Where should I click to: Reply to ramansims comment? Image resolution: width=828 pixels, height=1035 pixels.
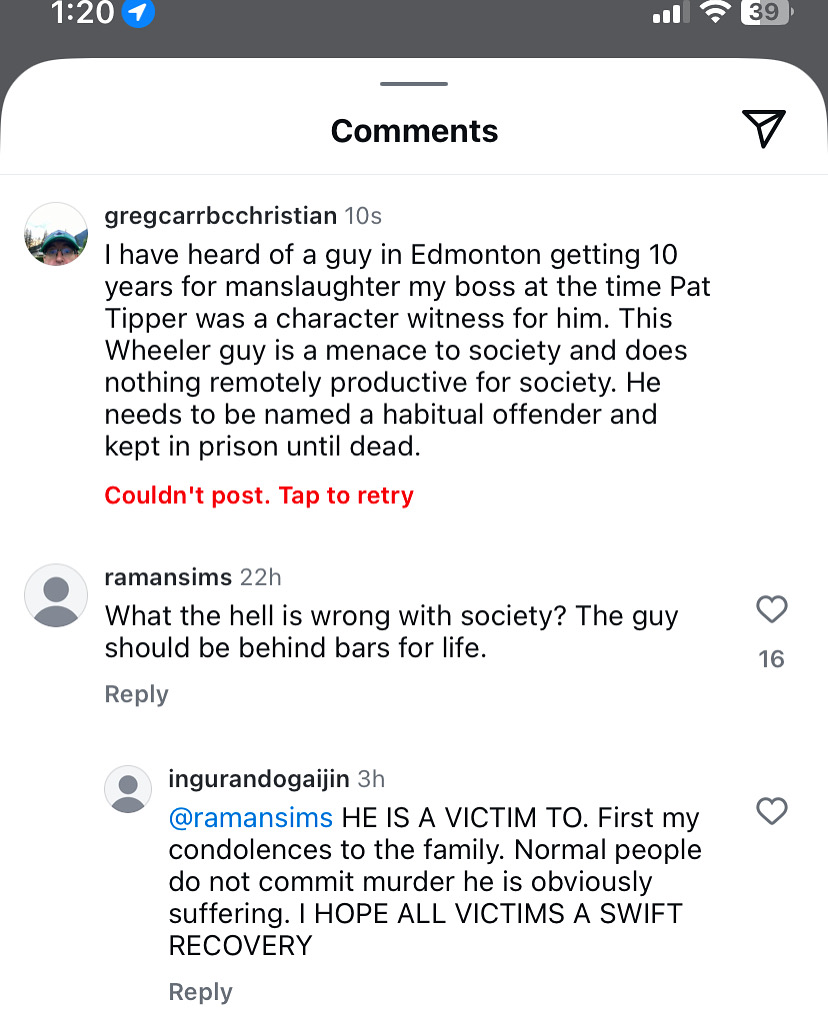(x=137, y=694)
